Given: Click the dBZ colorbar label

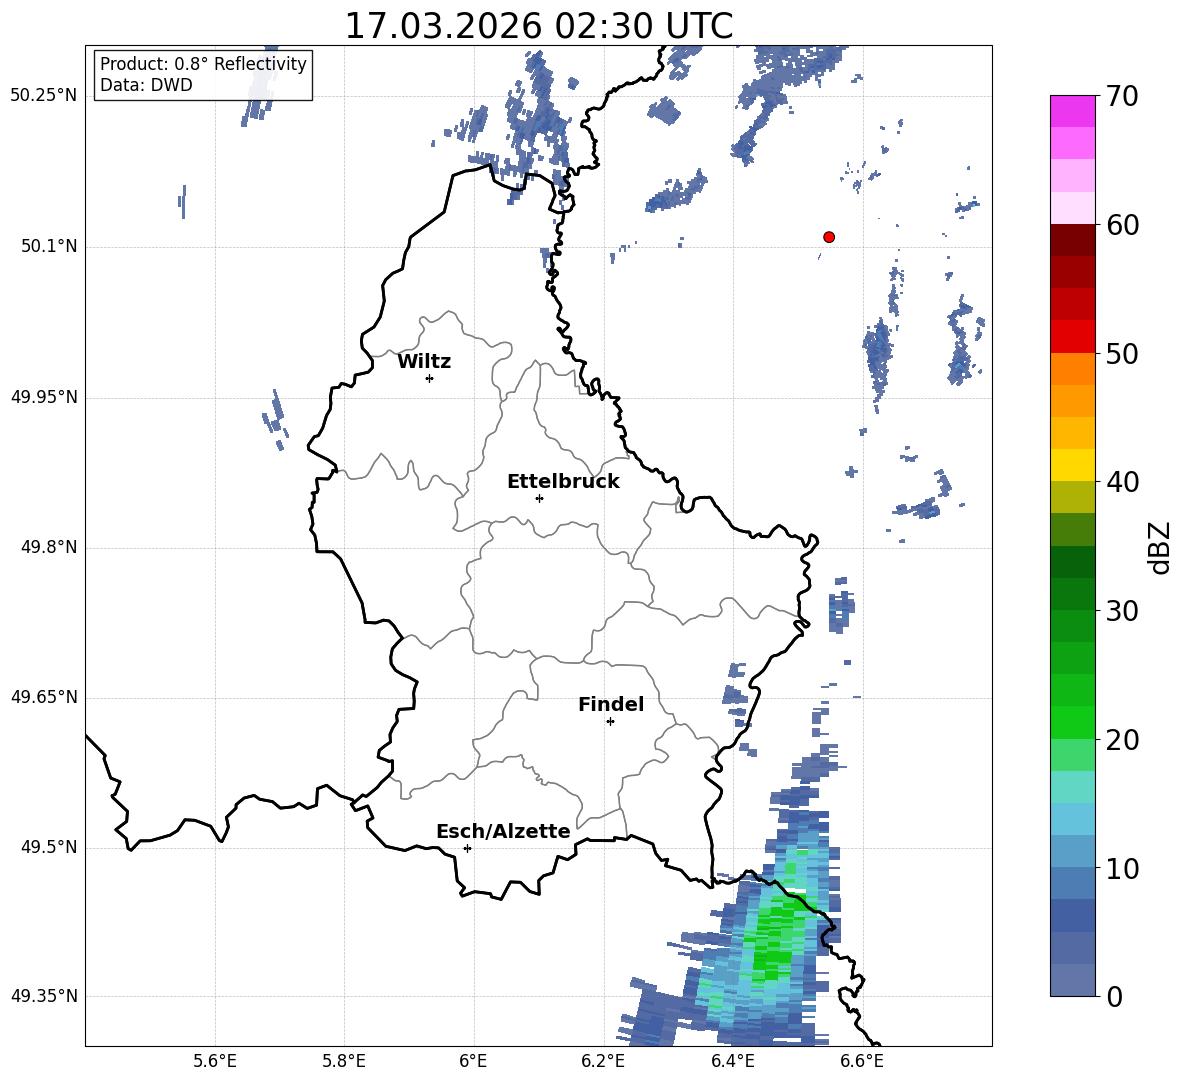Looking at the screenshot, I should pyautogui.click(x=1160, y=547).
